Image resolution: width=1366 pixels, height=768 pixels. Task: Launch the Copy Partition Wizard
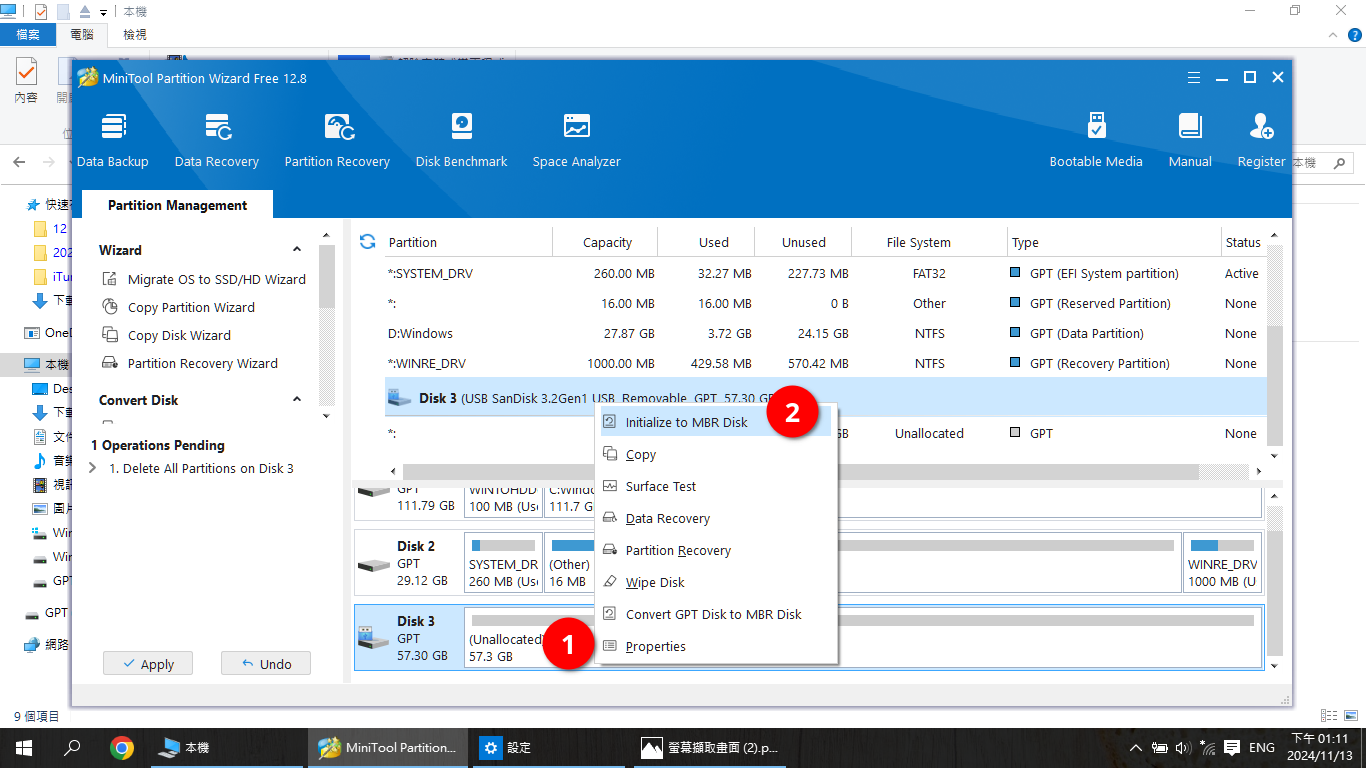(179, 307)
